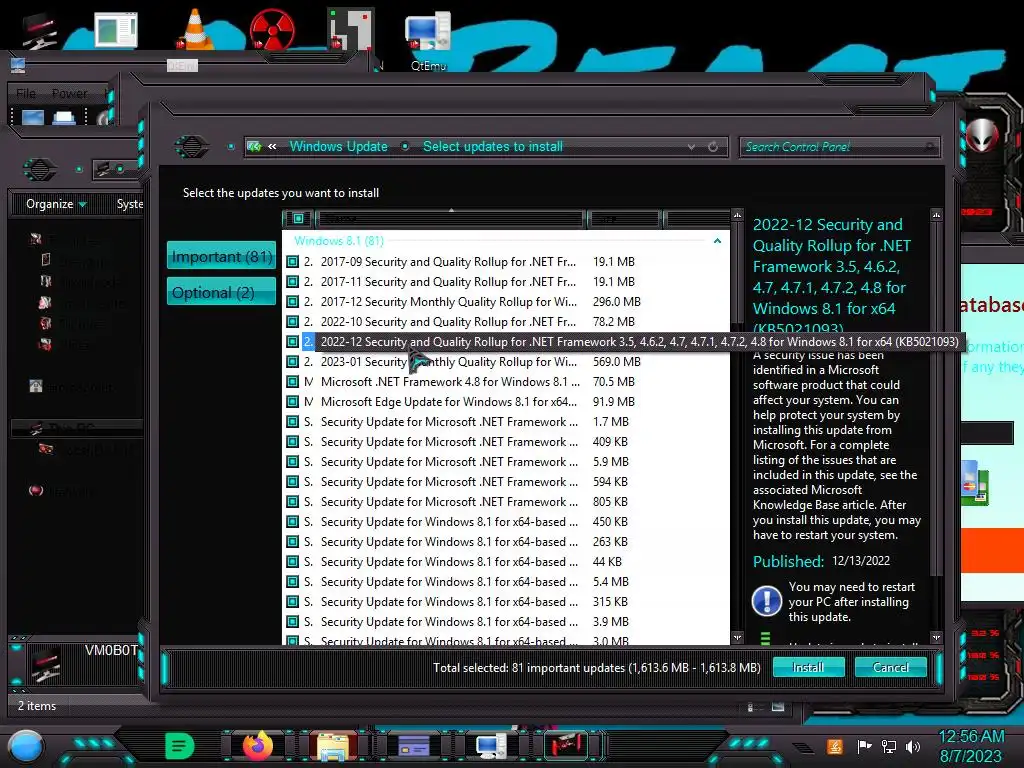
Task: Open the green chat app on taskbar
Action: 179,745
